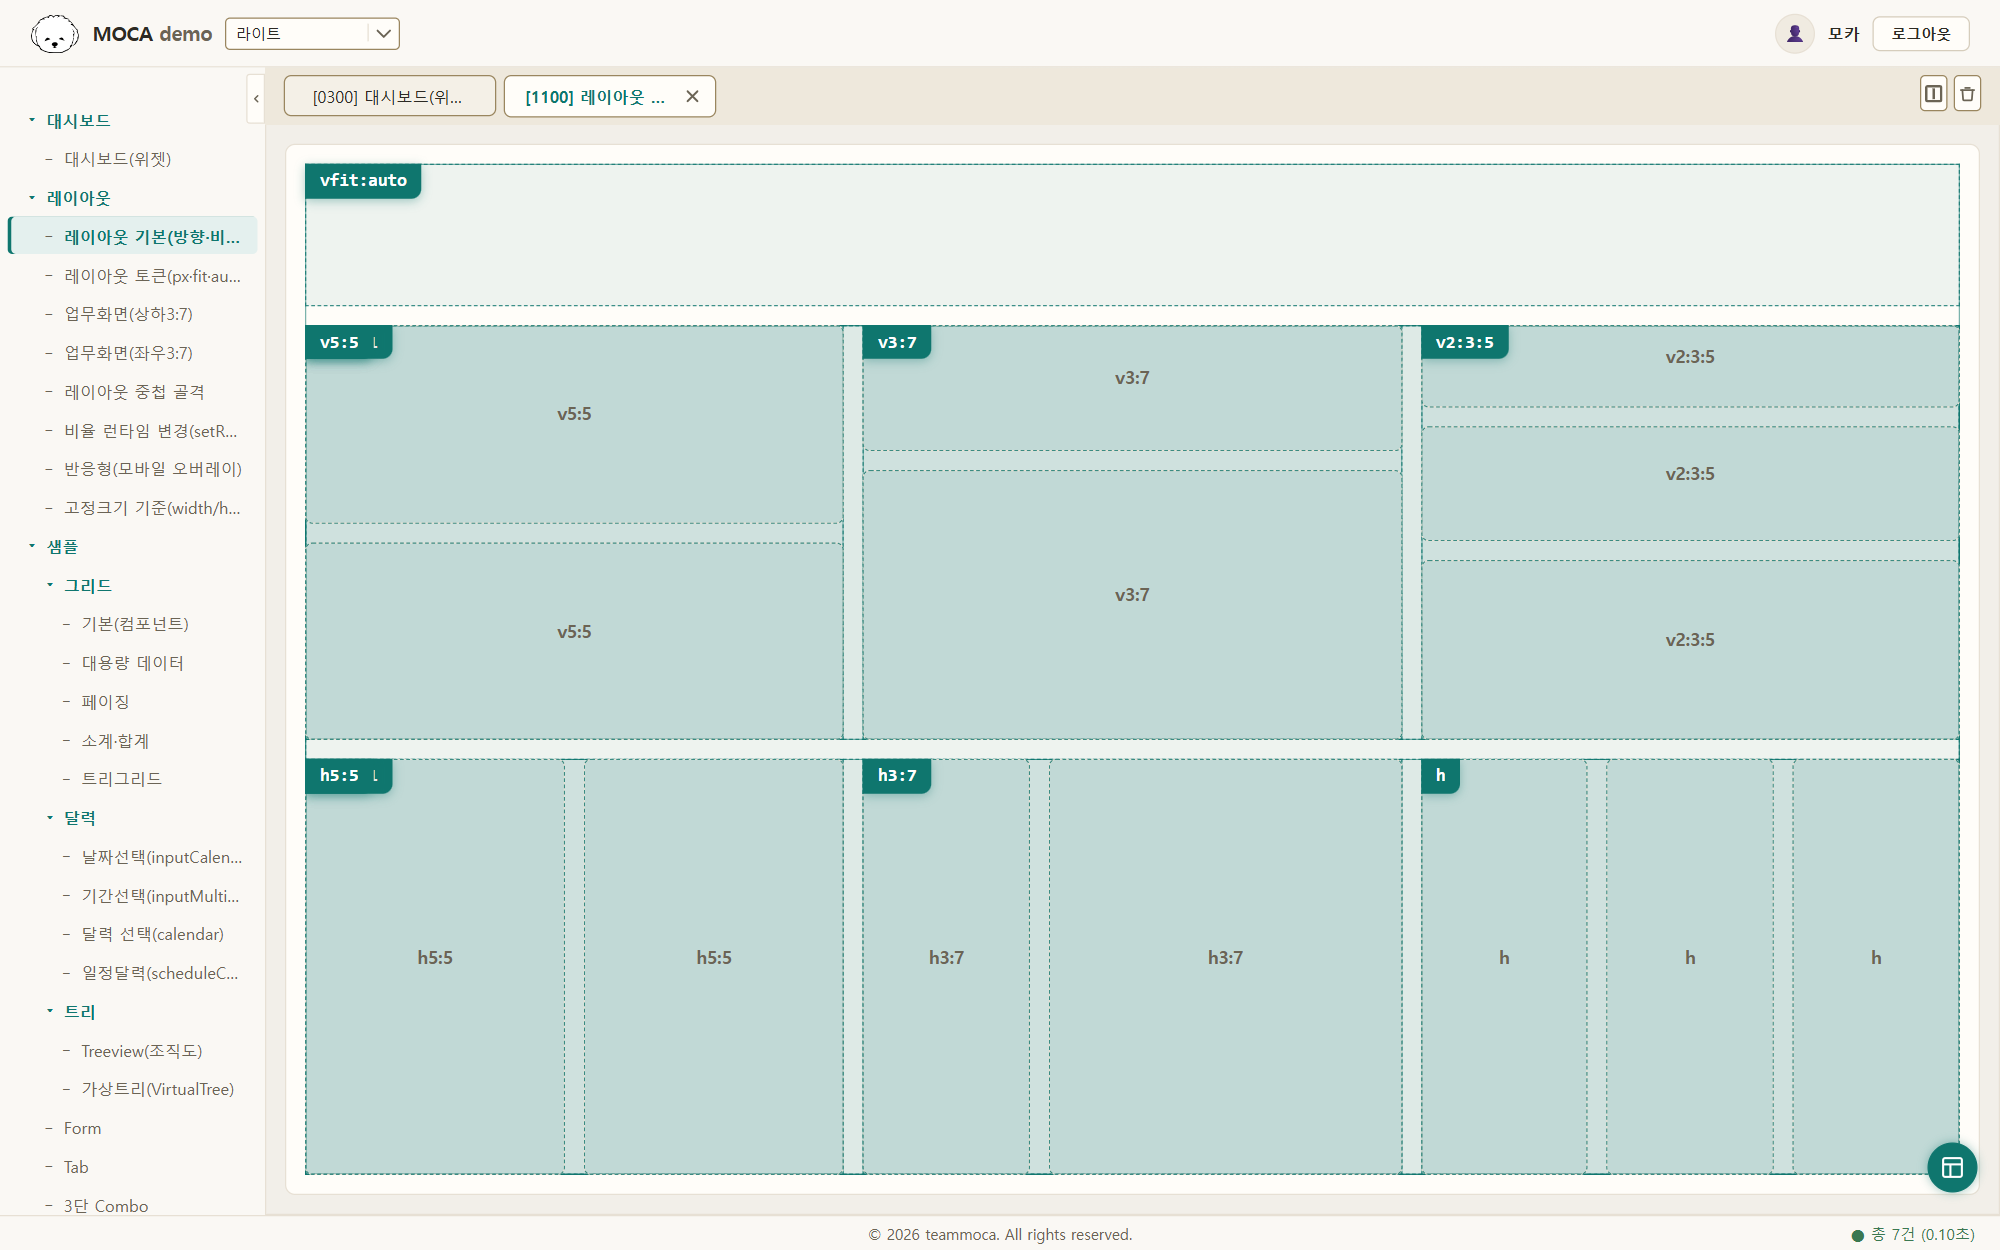Open 트리그리드 sample
This screenshot has height=1250, width=2000.
point(121,779)
